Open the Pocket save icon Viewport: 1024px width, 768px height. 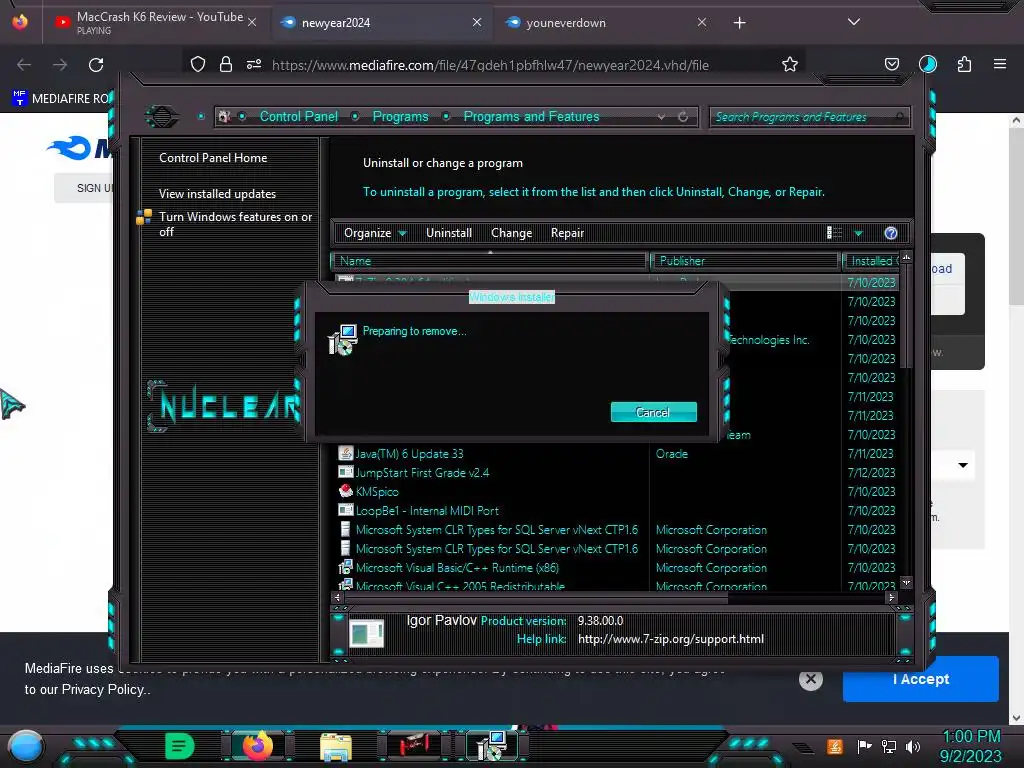(x=891, y=64)
